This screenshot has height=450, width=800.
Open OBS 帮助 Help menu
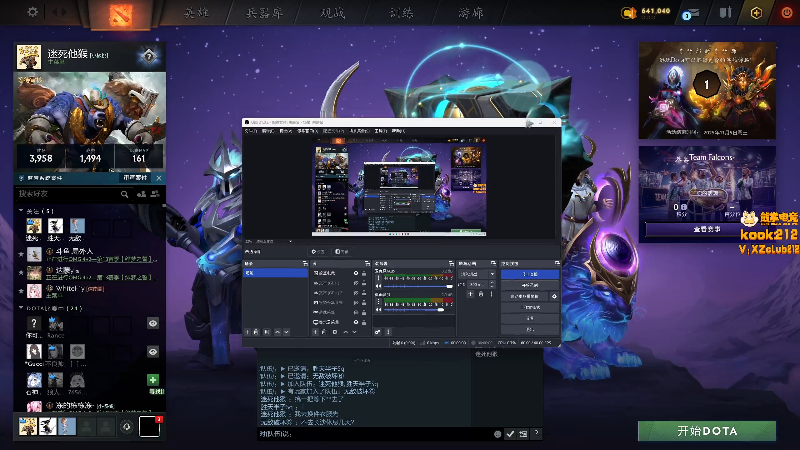(x=398, y=131)
